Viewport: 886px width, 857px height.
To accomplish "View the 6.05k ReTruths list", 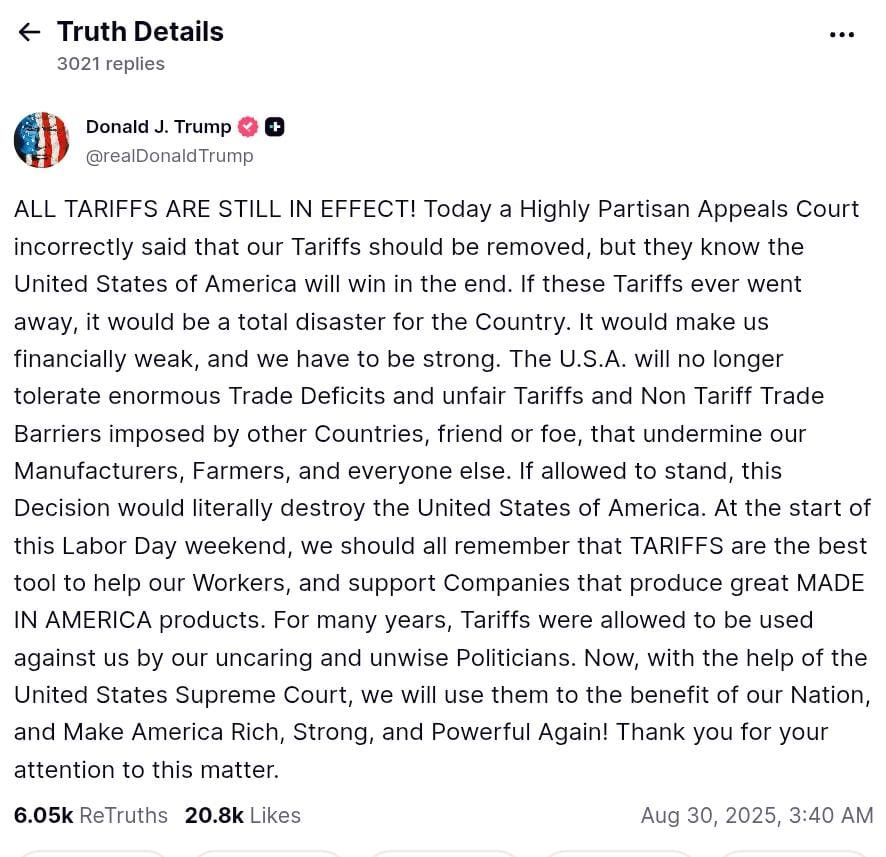I will [91, 815].
